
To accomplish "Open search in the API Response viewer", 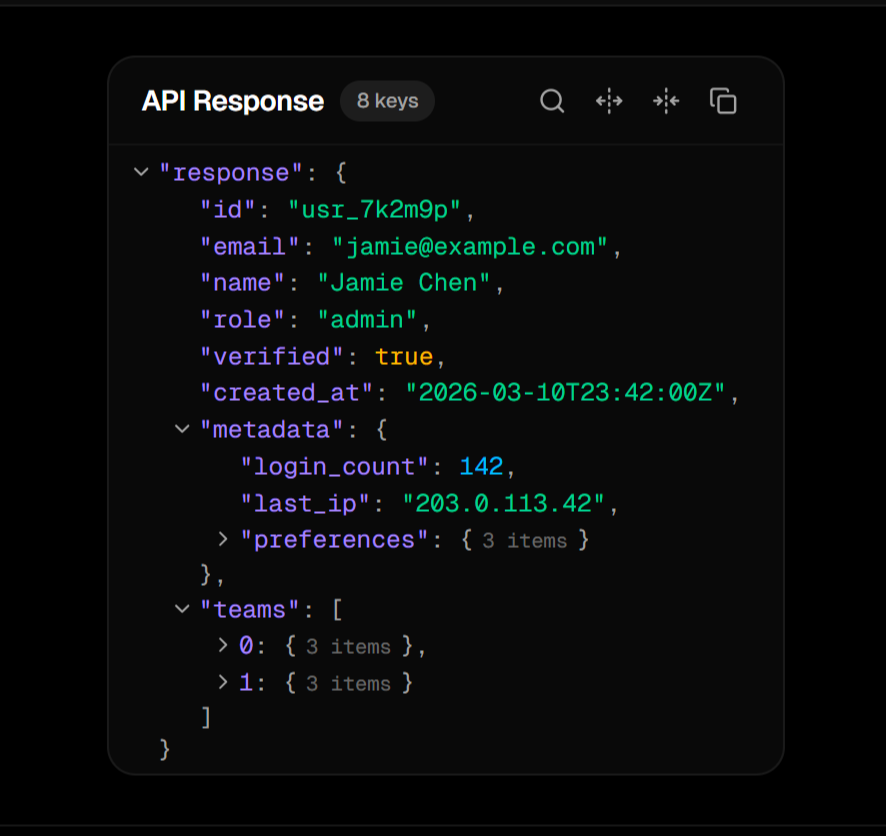I will [552, 101].
